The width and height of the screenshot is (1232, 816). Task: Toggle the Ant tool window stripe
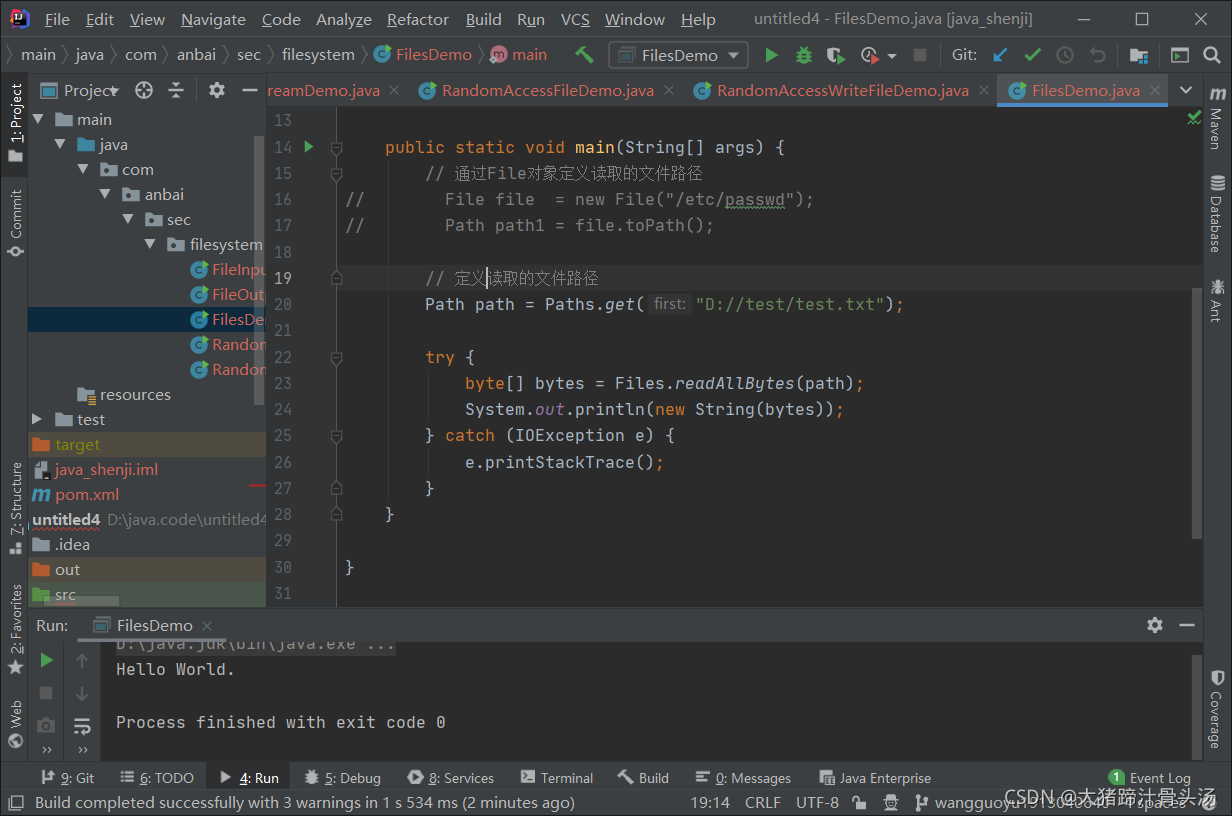[x=1217, y=300]
